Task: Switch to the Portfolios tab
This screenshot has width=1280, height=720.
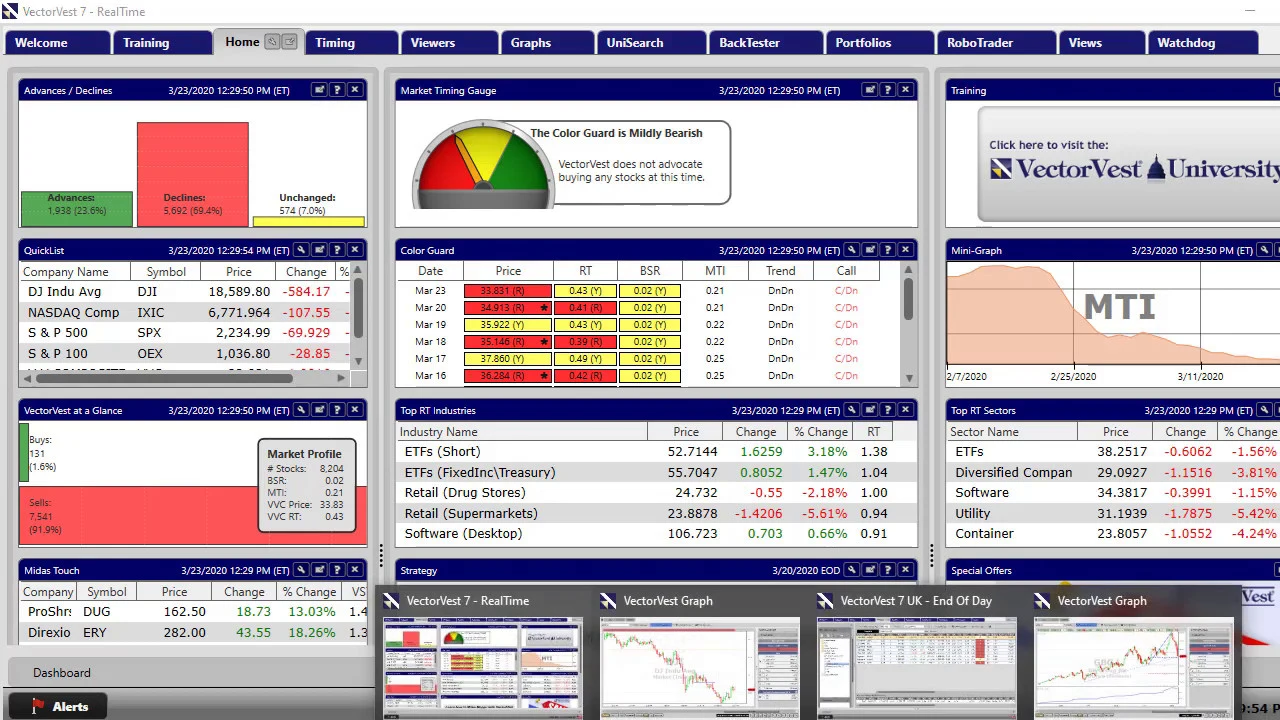Action: click(879, 43)
